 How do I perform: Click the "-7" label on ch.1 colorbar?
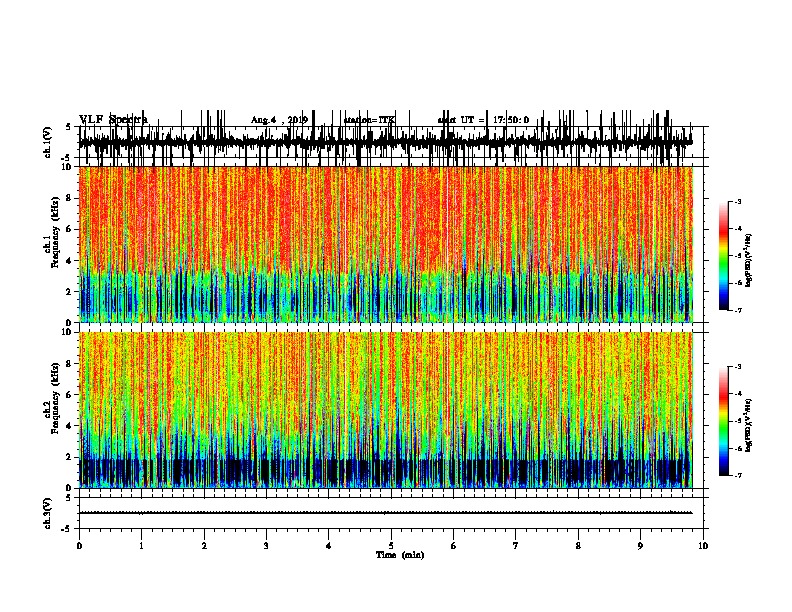click(738, 310)
